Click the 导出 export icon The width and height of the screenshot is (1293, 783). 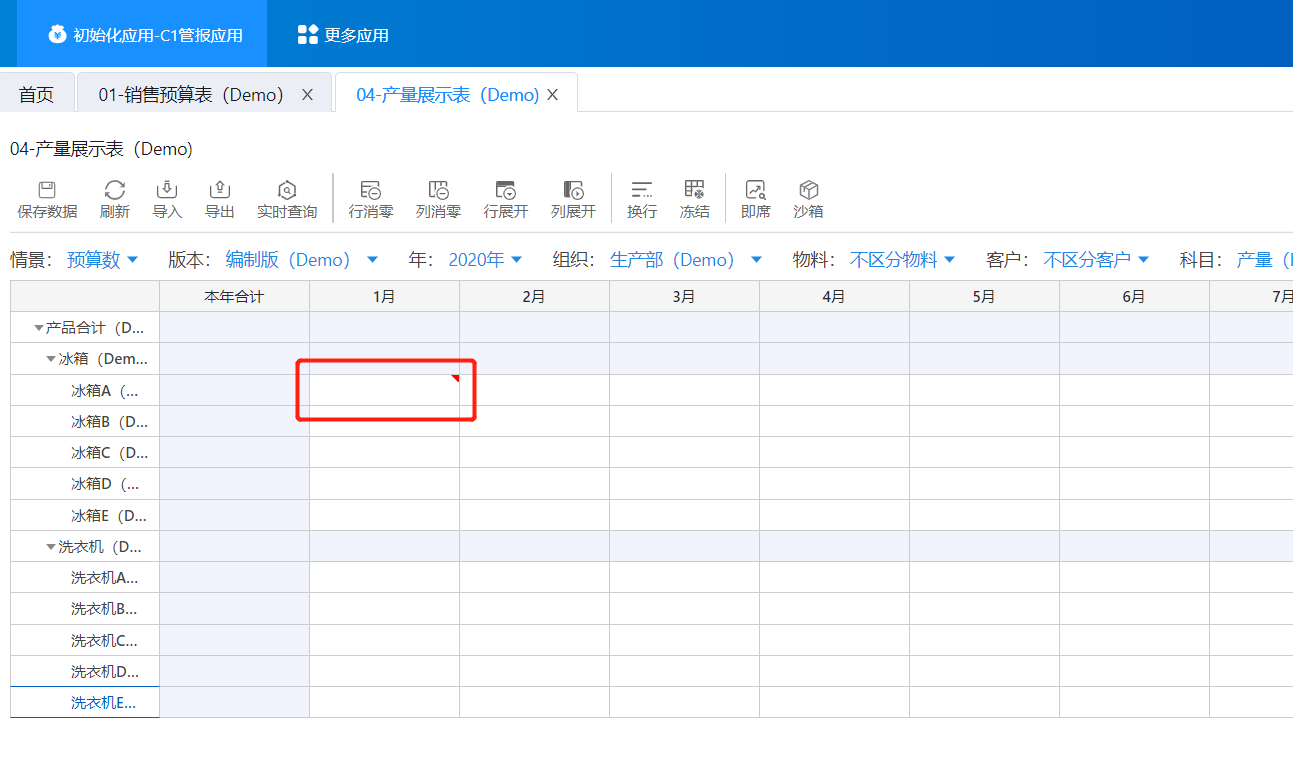219,190
